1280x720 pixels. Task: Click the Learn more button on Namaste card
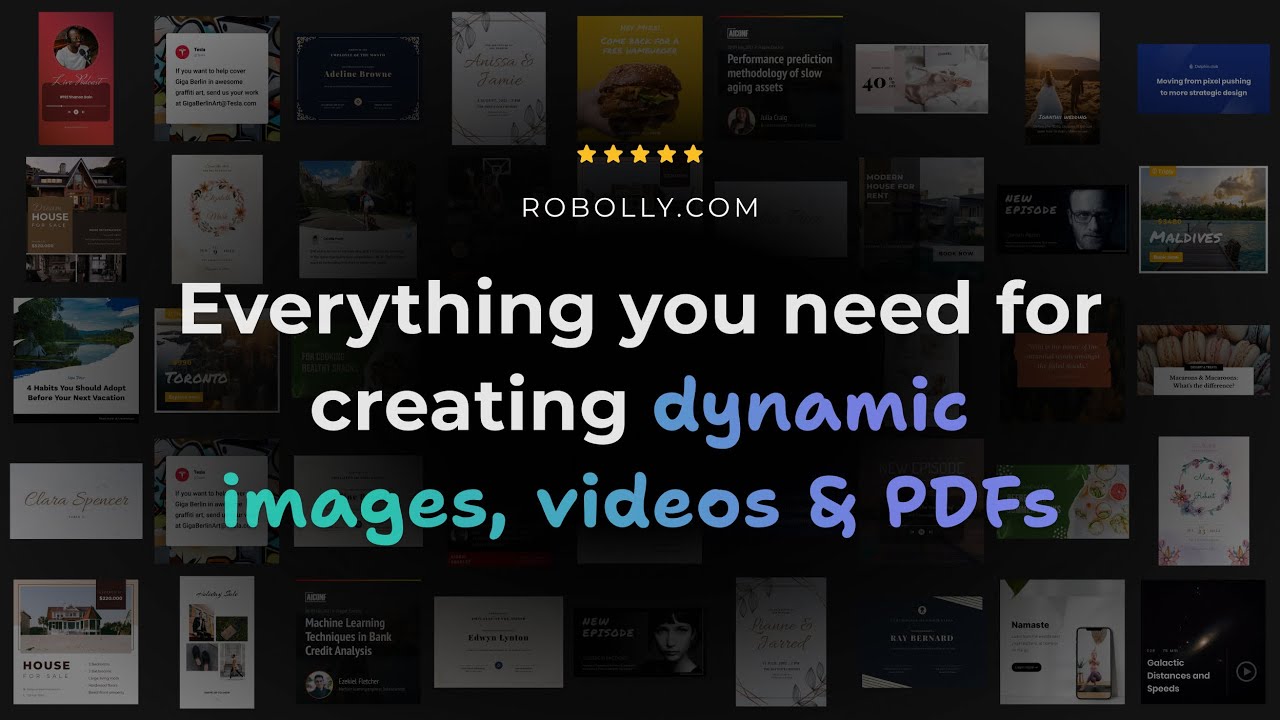click(1027, 667)
